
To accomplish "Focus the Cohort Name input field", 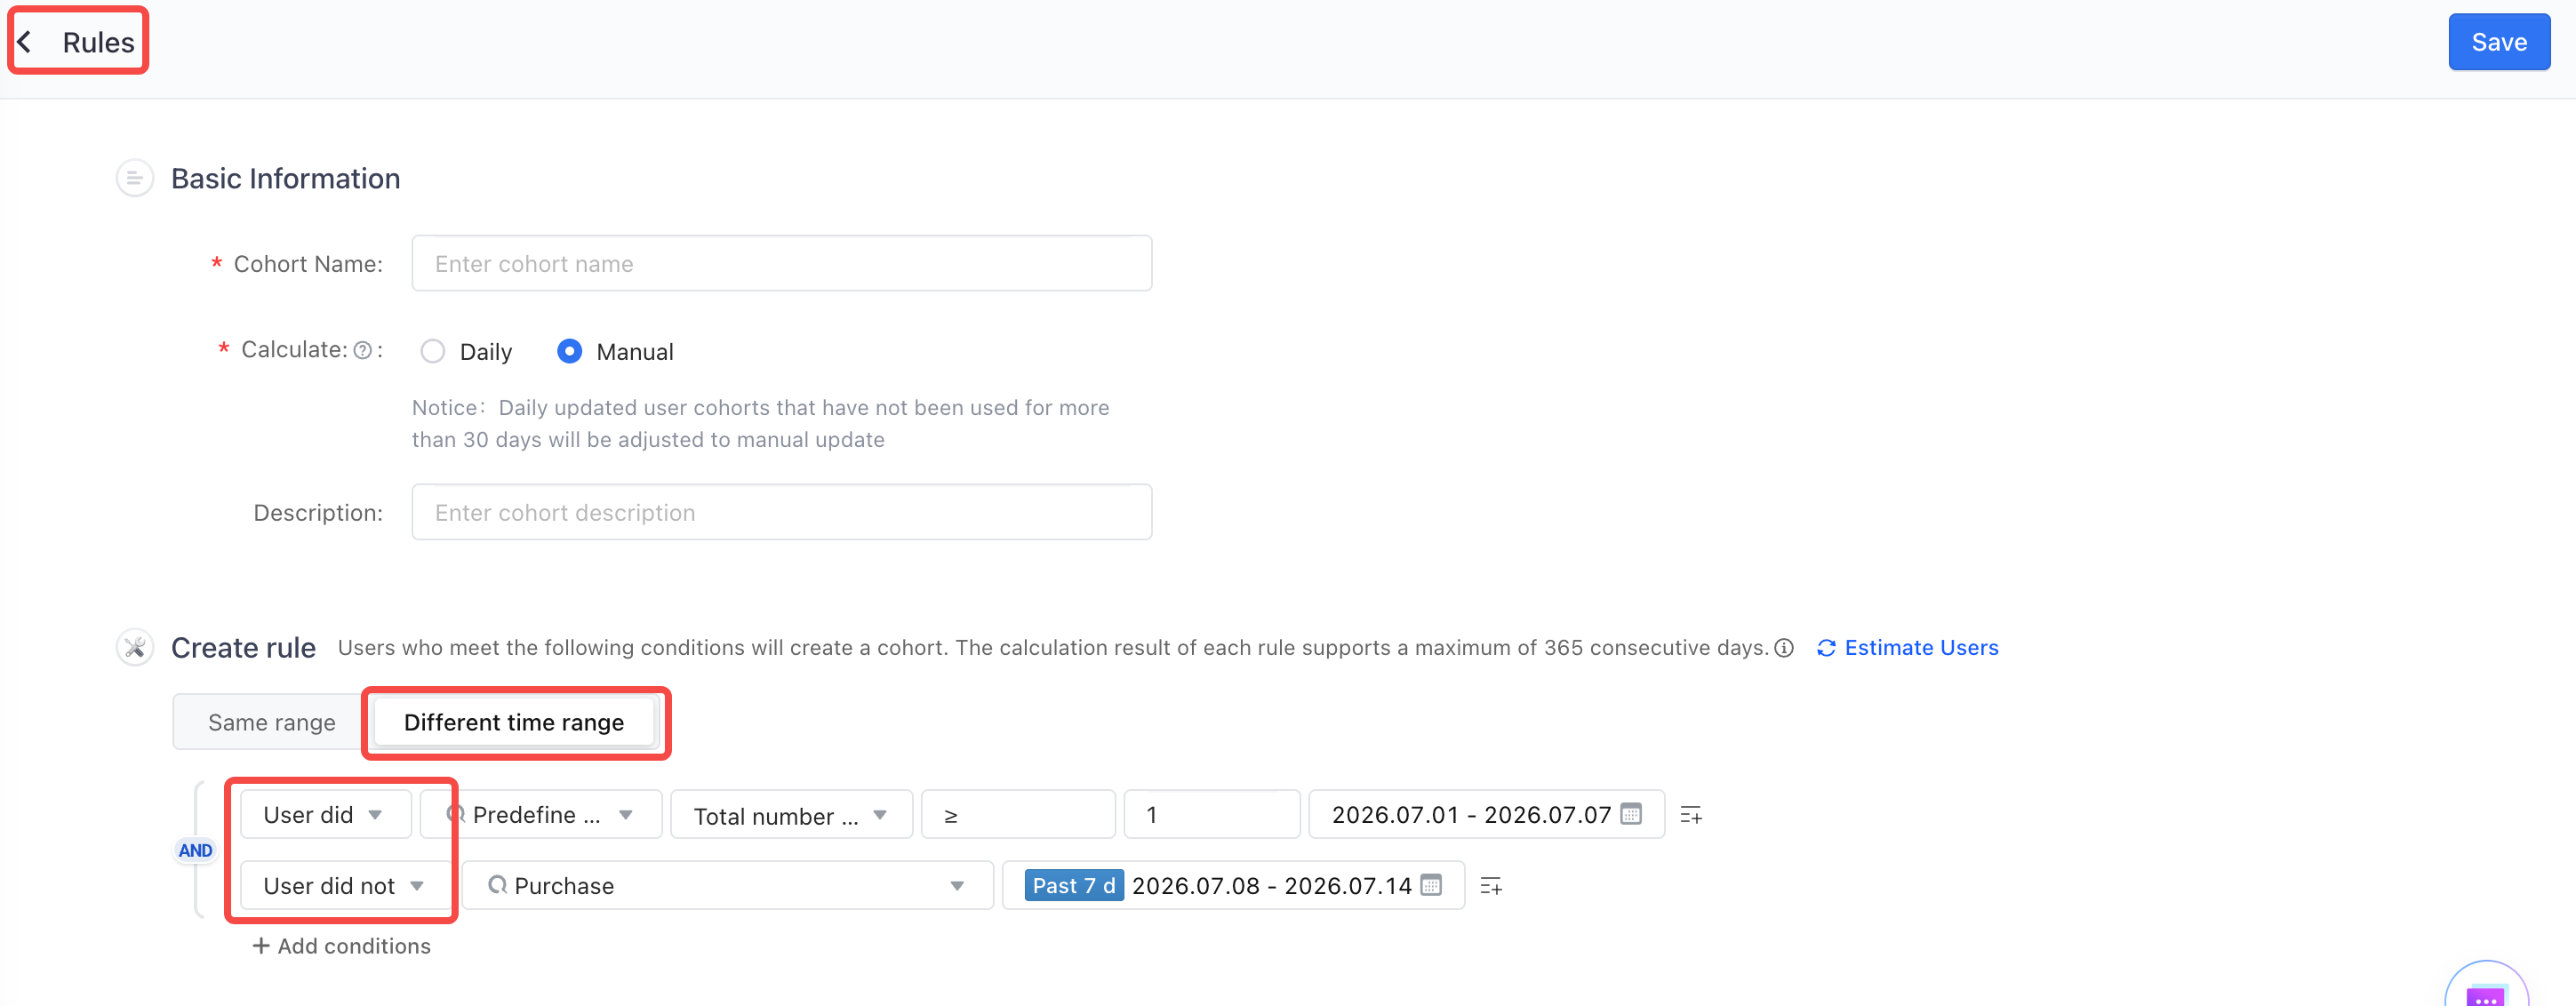I will pyautogui.click(x=781, y=264).
